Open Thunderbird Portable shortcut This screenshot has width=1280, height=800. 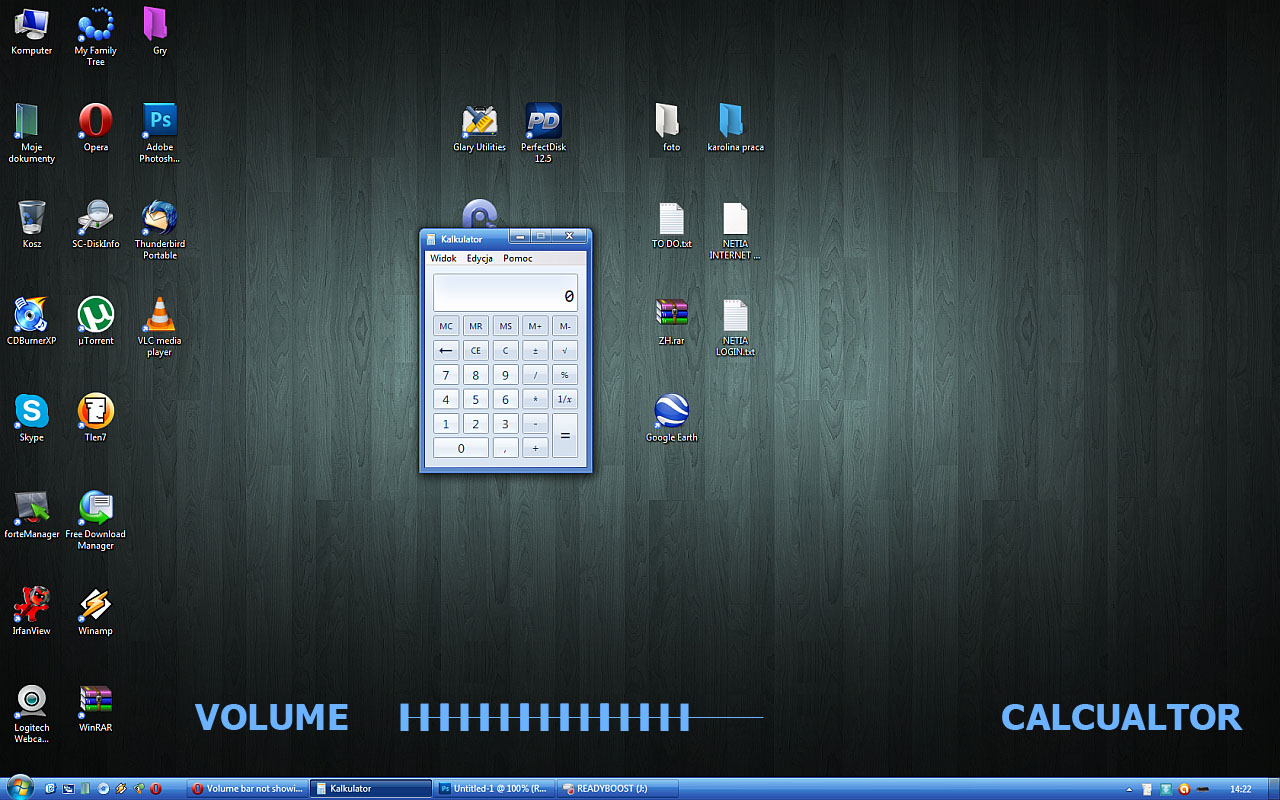(x=159, y=230)
